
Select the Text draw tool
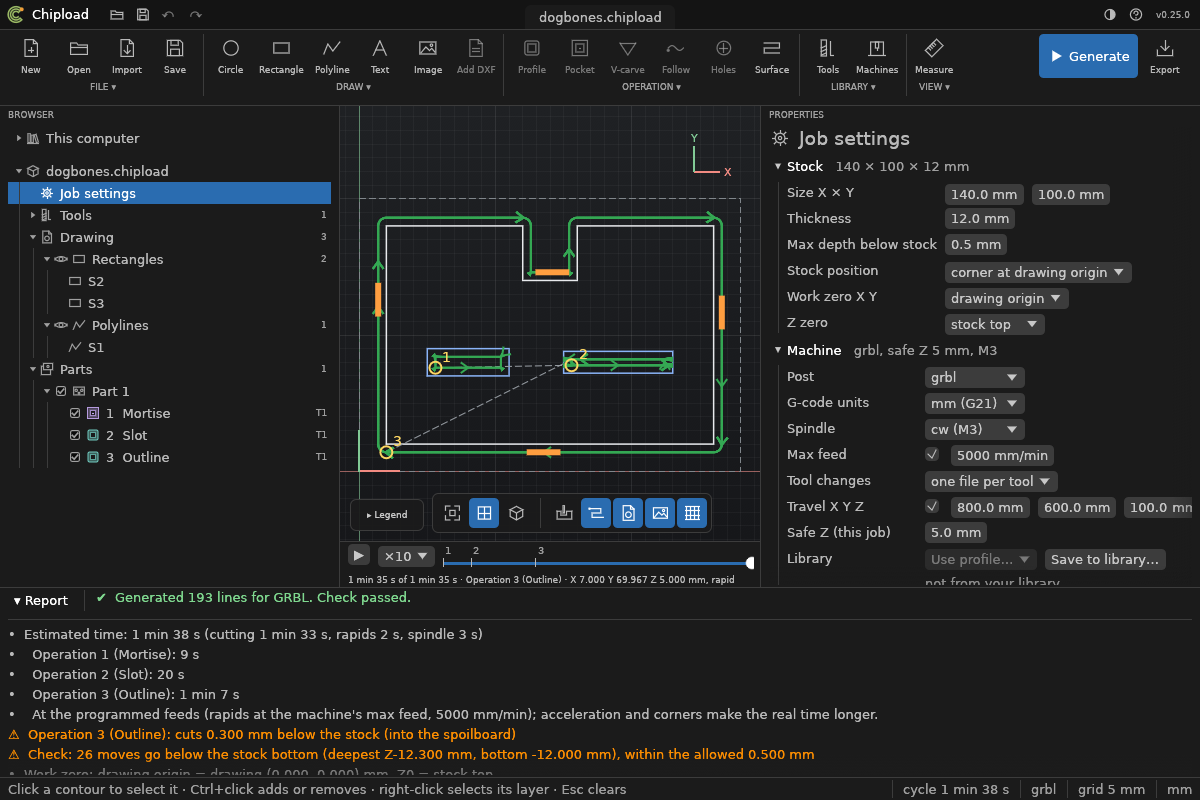tap(380, 56)
